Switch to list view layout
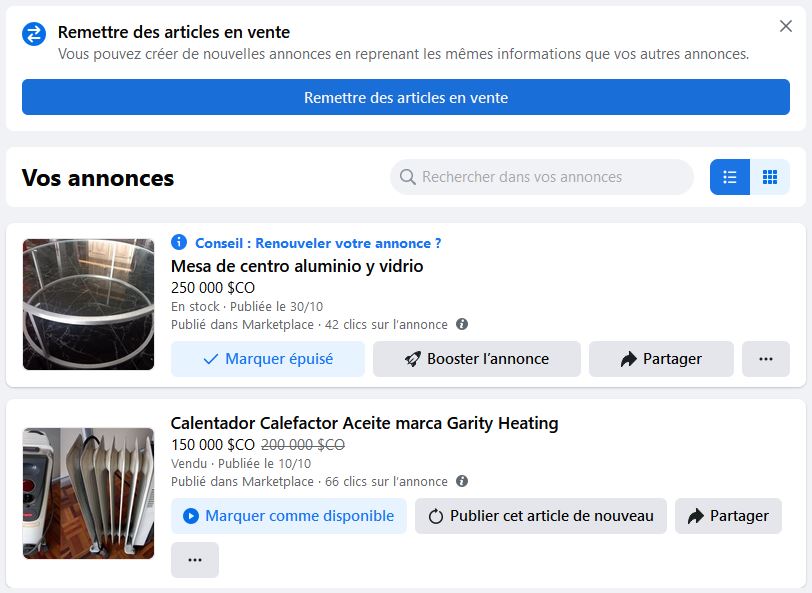Screen dimensions: 812x593 click(730, 177)
